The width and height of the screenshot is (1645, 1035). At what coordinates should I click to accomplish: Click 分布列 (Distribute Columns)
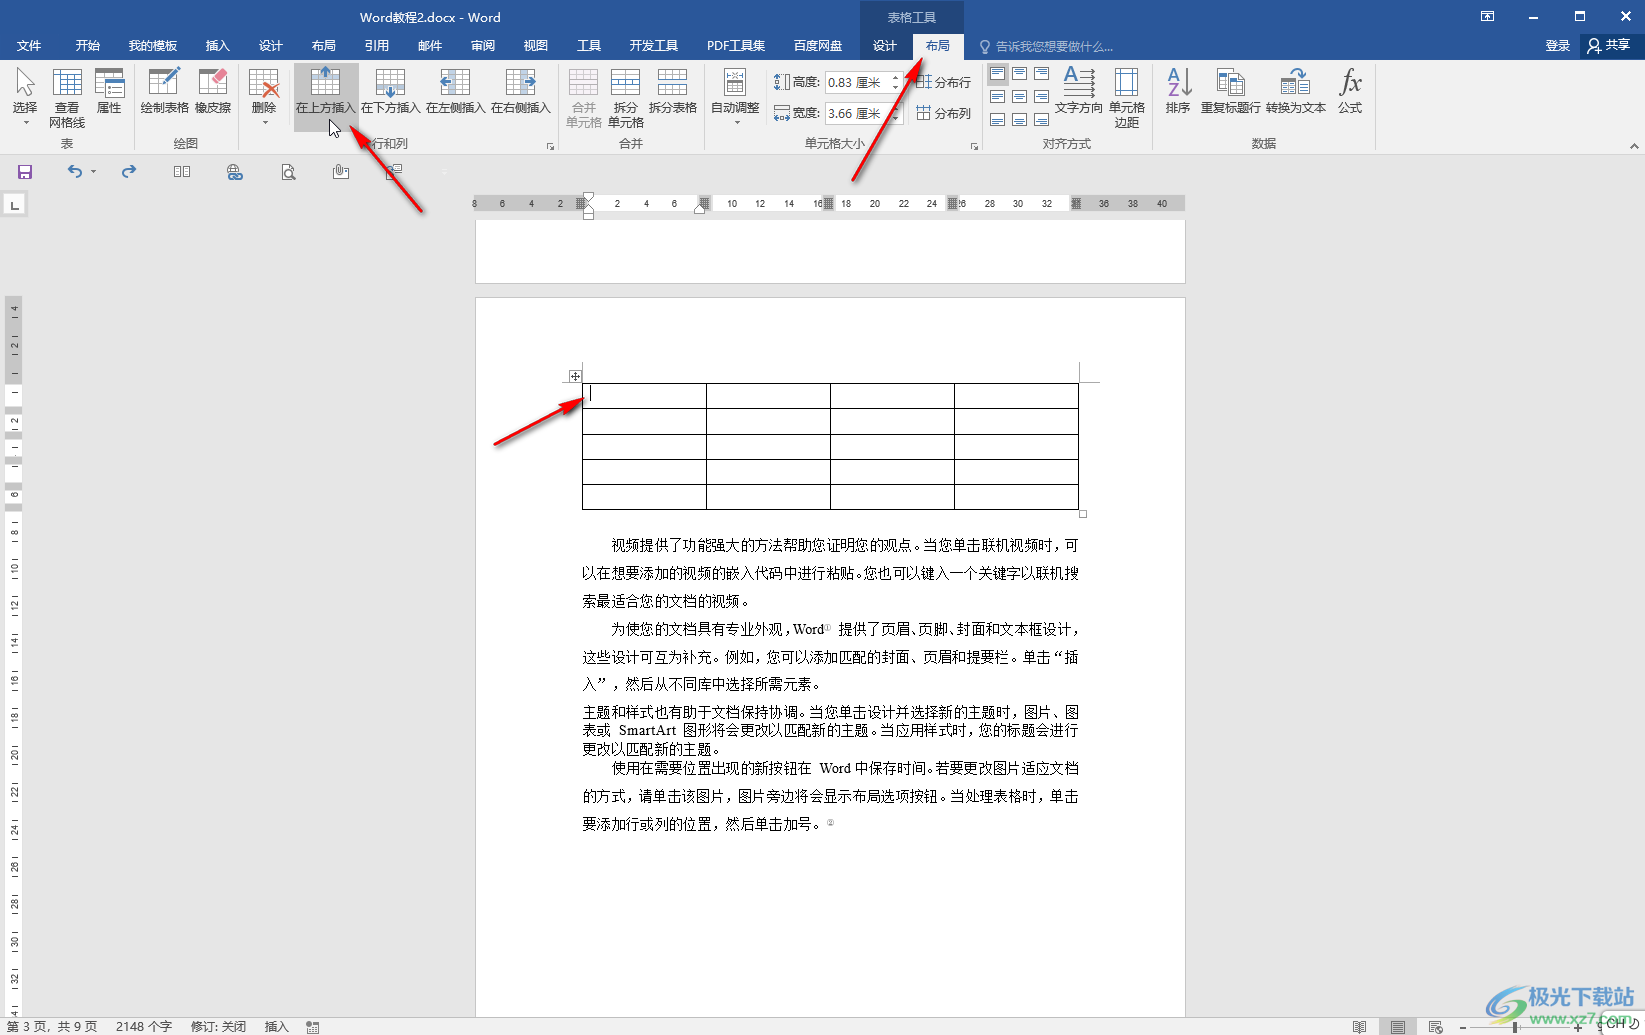(943, 113)
